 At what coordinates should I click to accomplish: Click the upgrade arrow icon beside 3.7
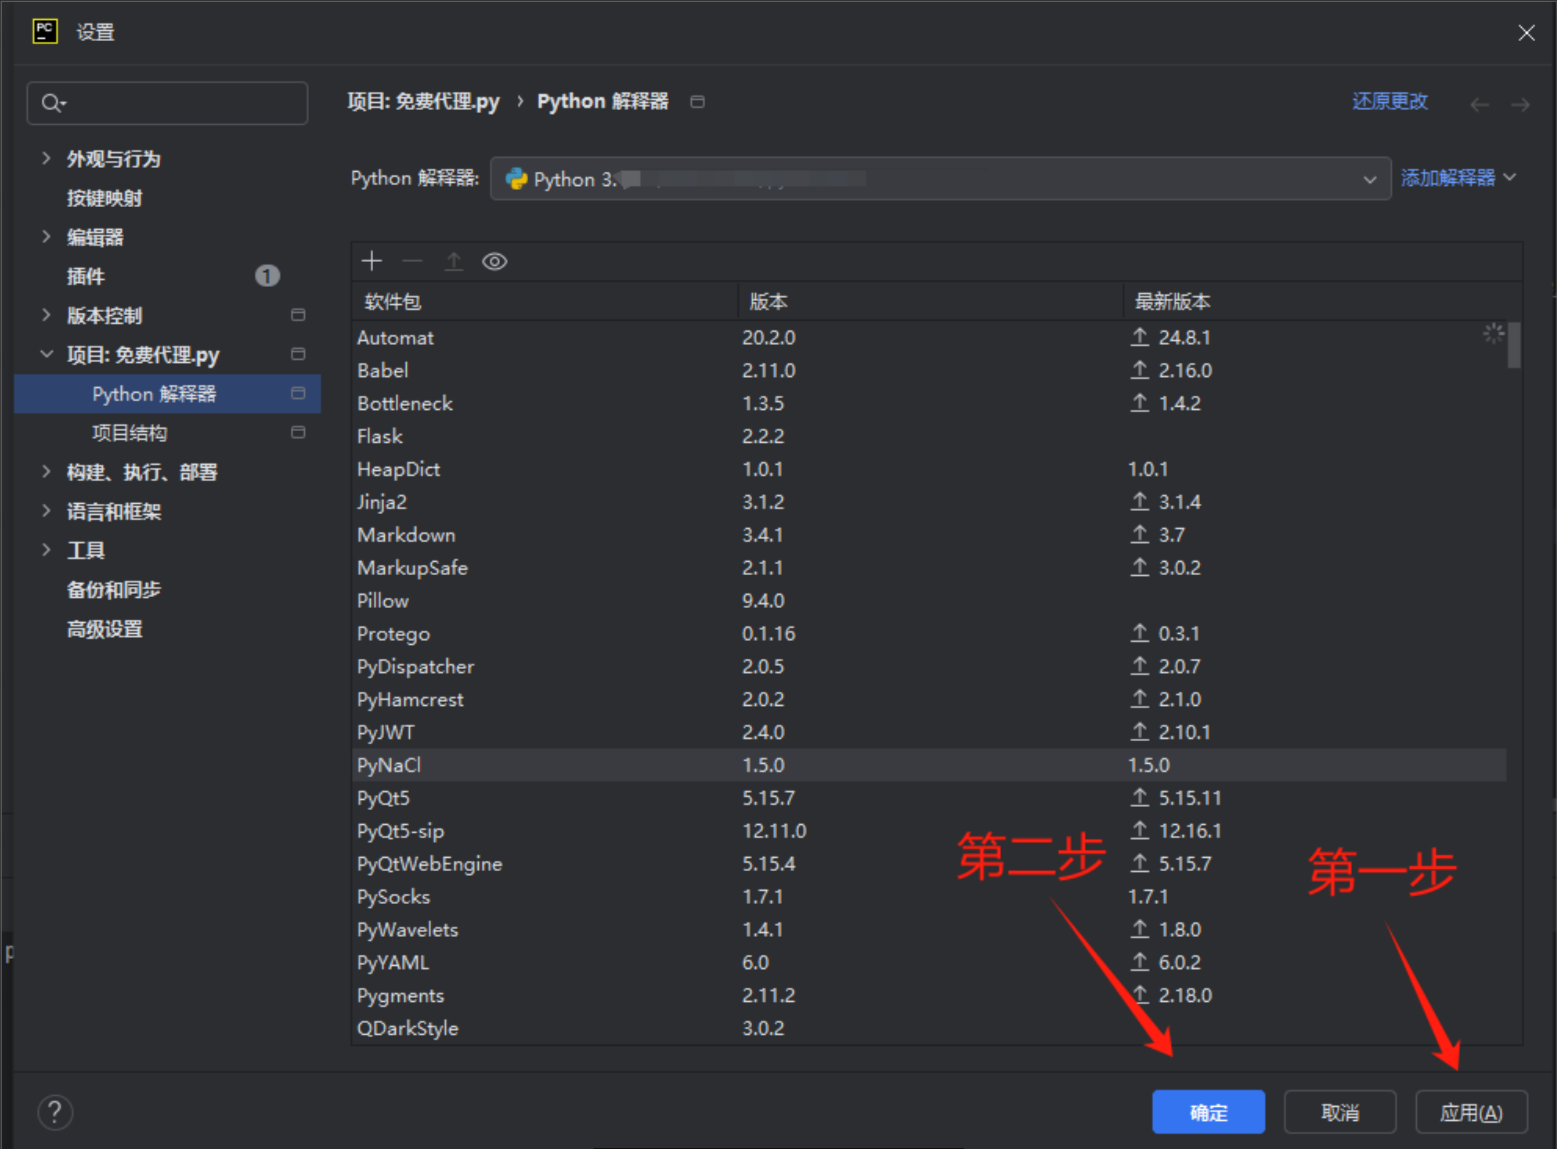[x=1139, y=534]
